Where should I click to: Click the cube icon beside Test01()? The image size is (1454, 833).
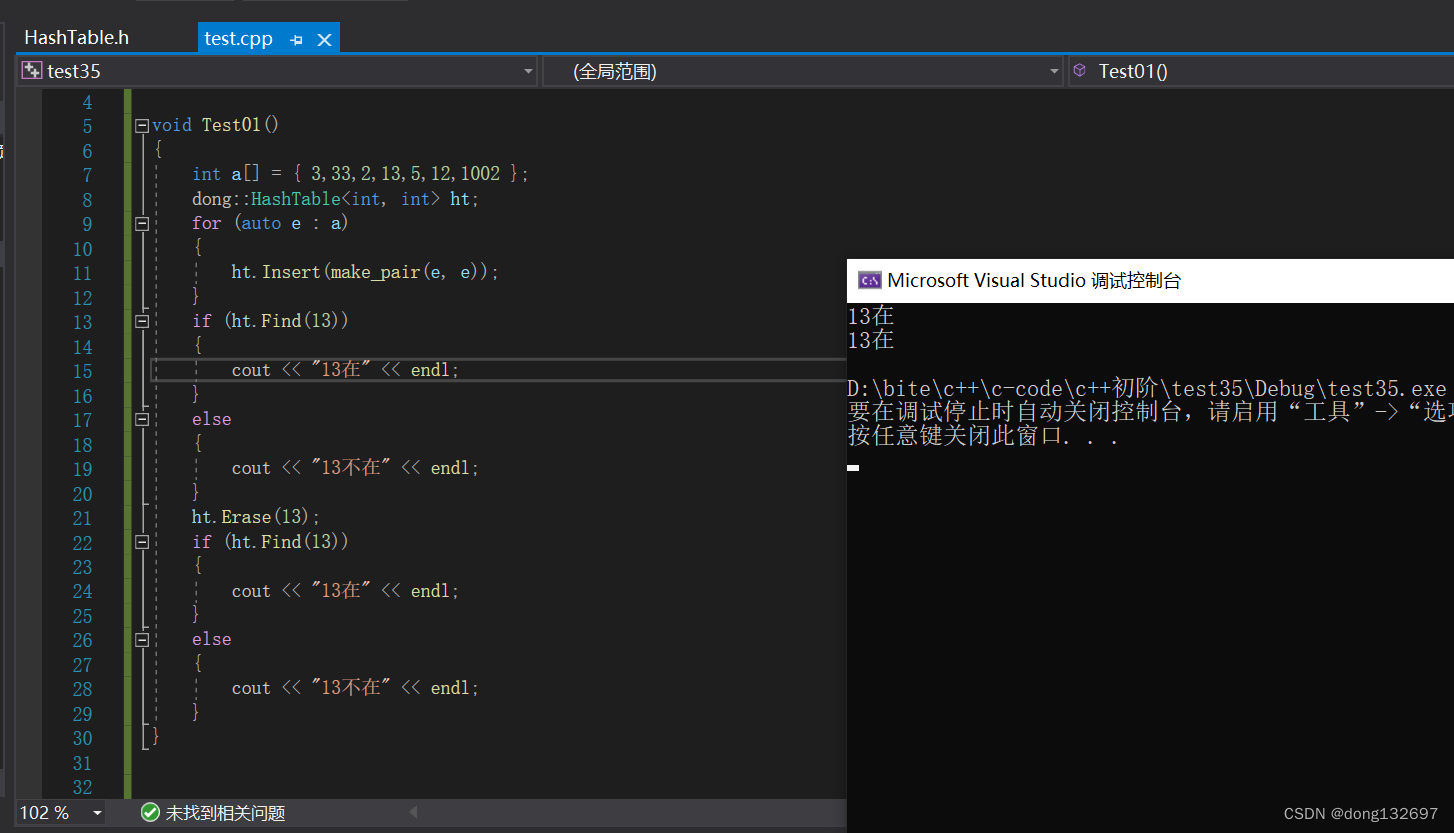[x=1079, y=70]
